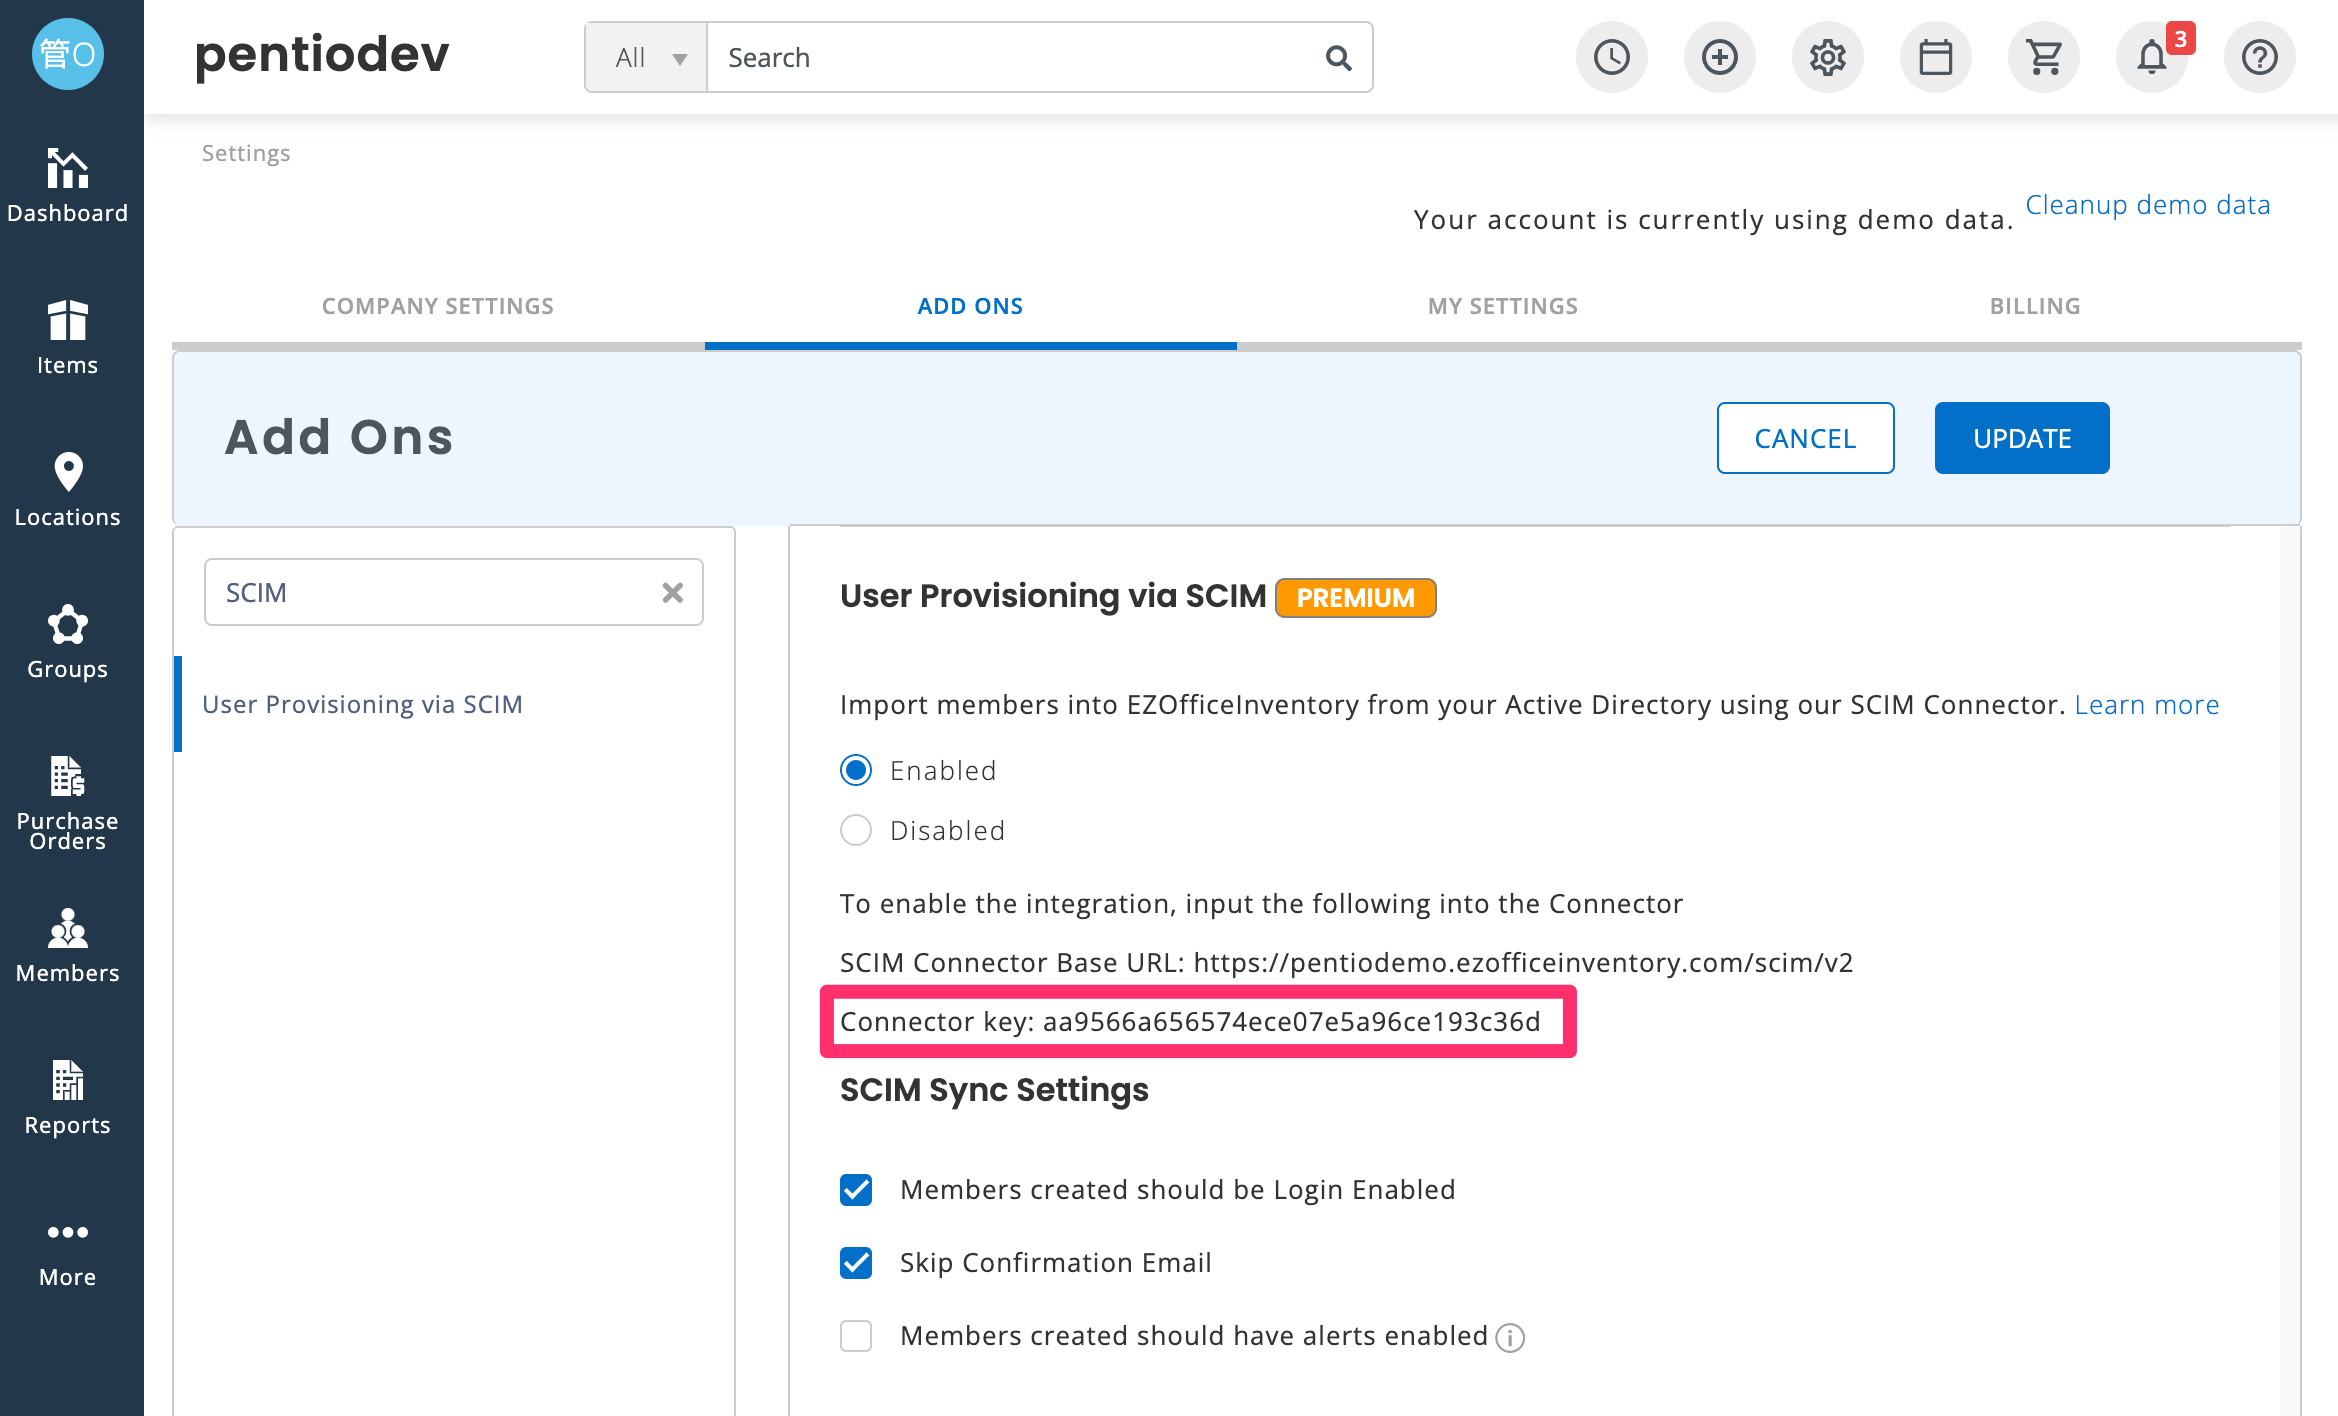This screenshot has width=2338, height=1416.
Task: Expand the All search filter dropdown
Action: click(647, 58)
